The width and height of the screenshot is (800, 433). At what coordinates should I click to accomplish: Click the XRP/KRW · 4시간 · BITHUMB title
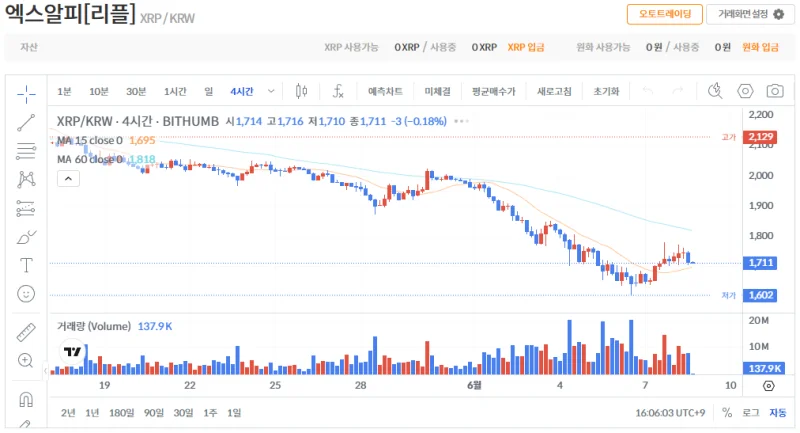(x=138, y=121)
